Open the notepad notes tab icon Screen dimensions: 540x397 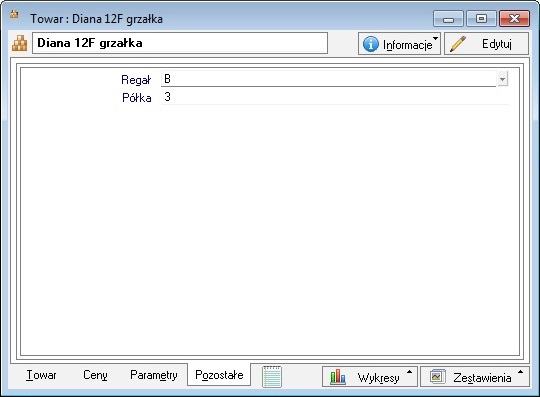coord(272,377)
